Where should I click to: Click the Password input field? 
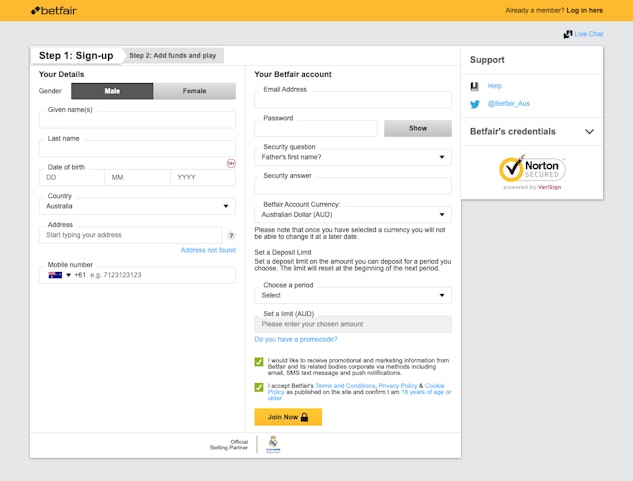316,128
